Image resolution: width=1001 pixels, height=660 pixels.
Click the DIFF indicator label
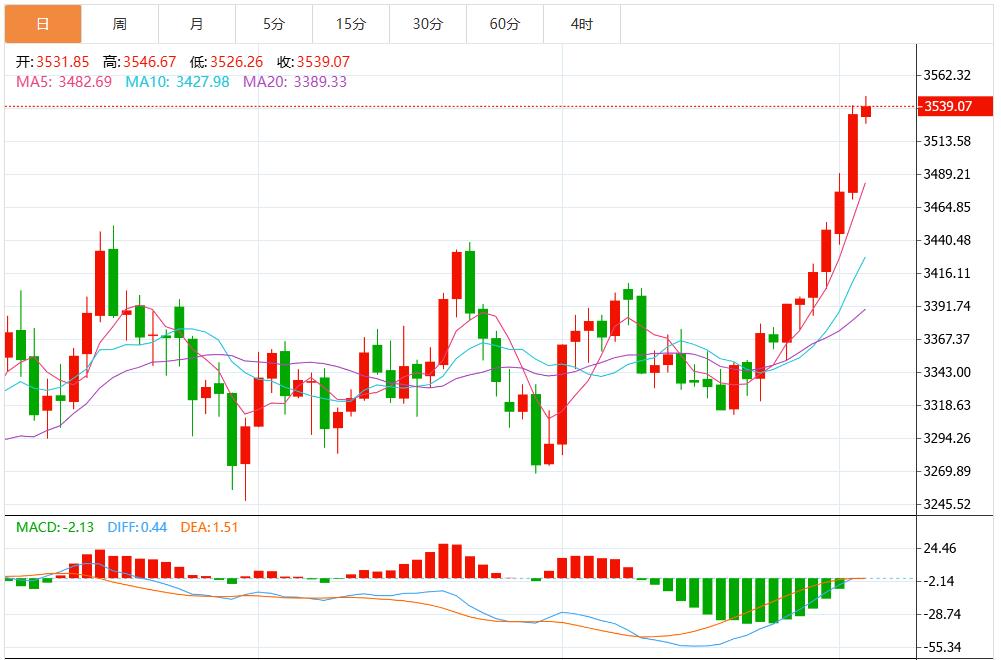tap(139, 527)
